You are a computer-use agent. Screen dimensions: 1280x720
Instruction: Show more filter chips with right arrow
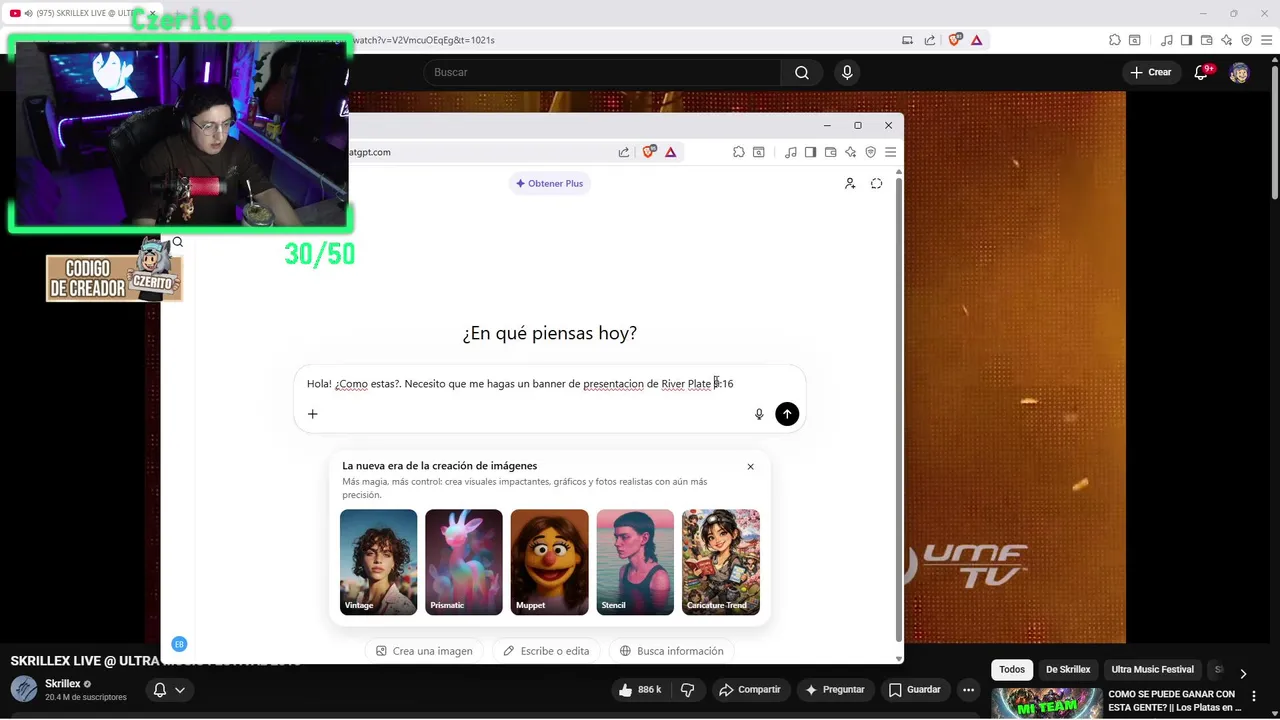click(x=1243, y=673)
